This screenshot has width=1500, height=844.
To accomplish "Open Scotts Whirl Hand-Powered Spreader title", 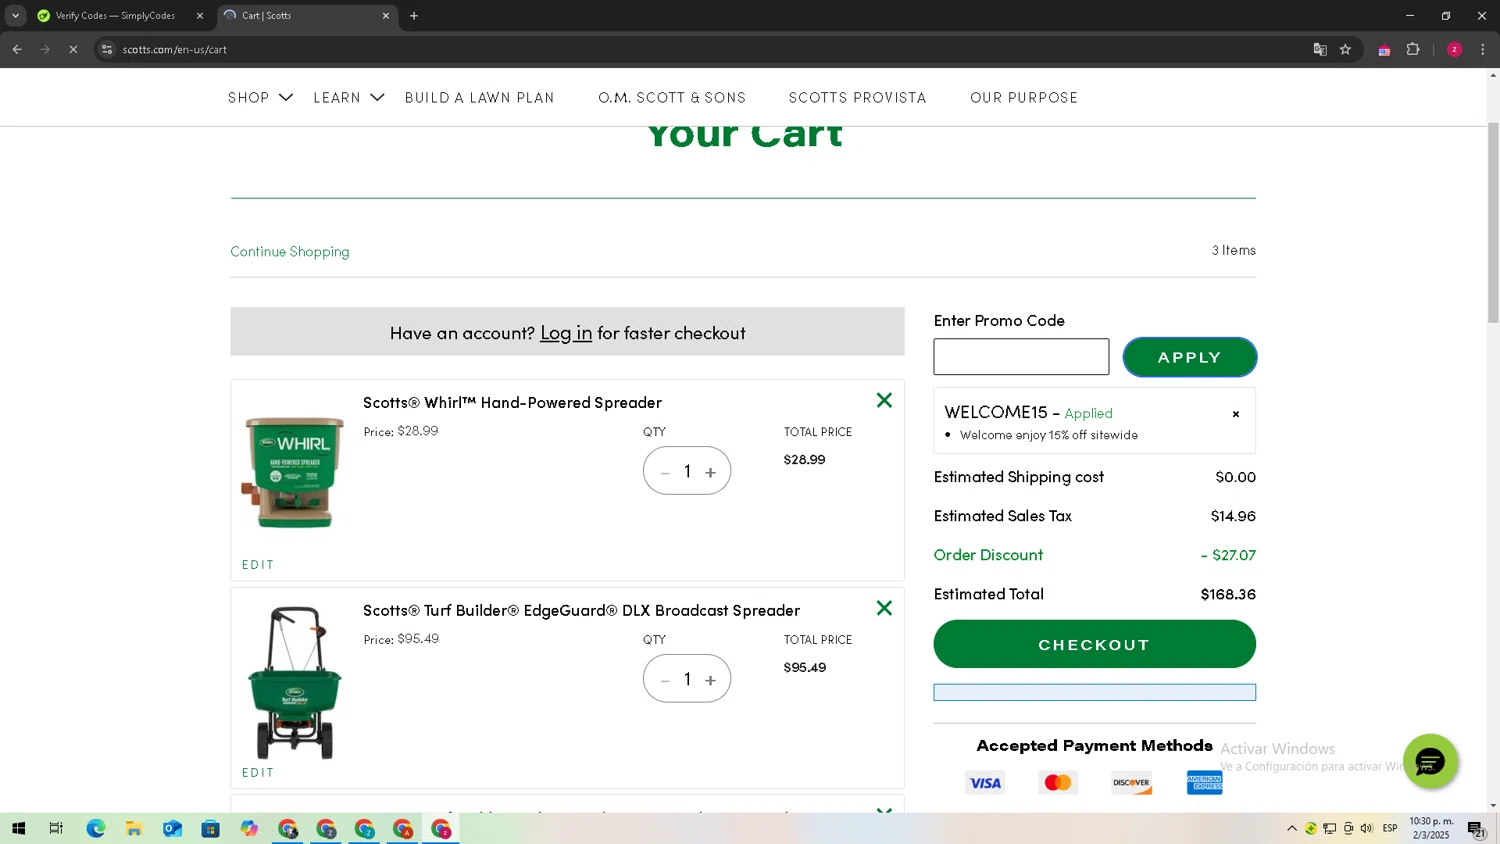I will click(x=512, y=402).
